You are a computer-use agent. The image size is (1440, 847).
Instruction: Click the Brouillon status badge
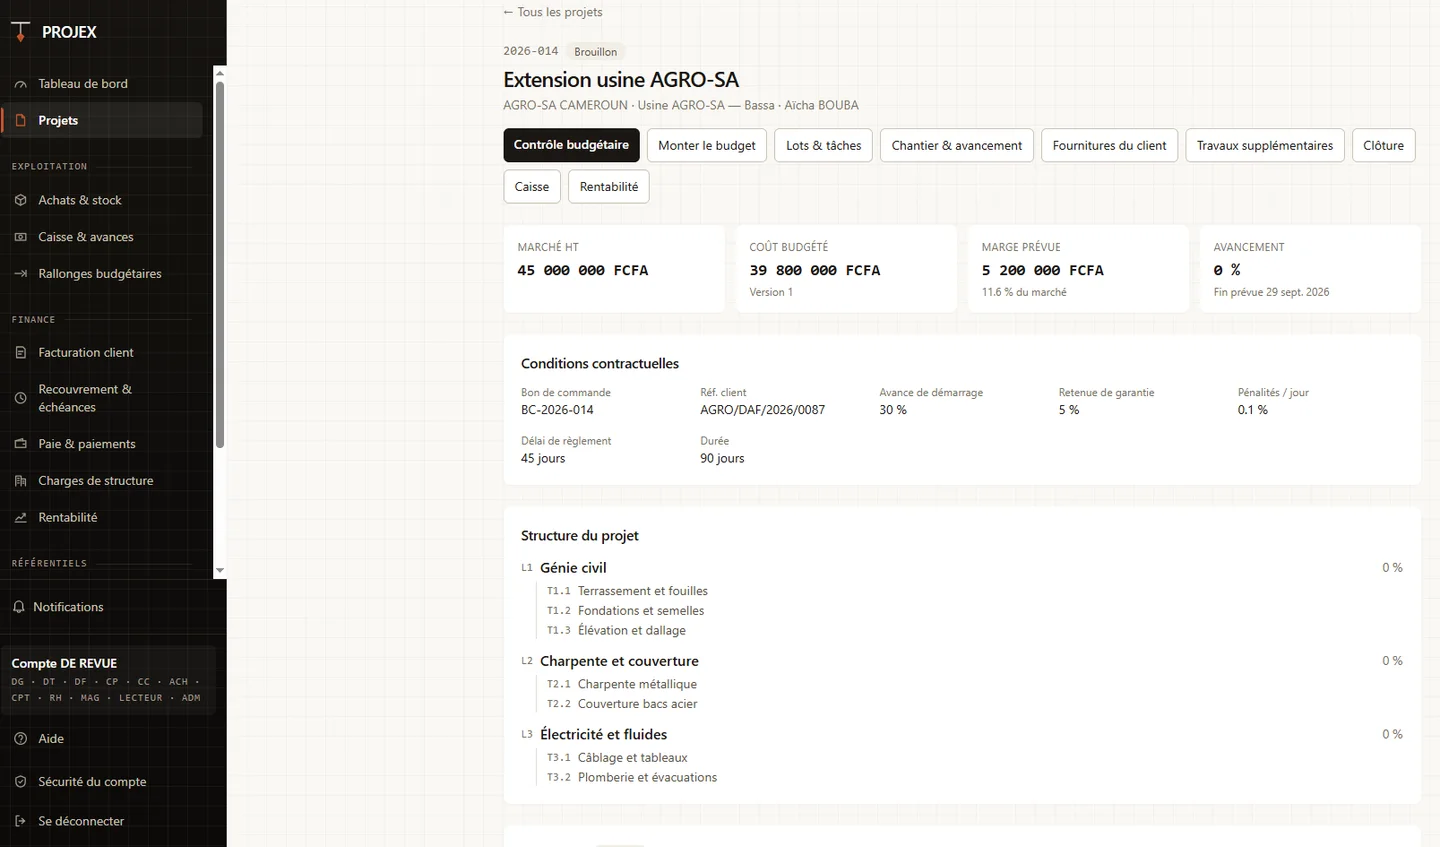[x=596, y=52]
